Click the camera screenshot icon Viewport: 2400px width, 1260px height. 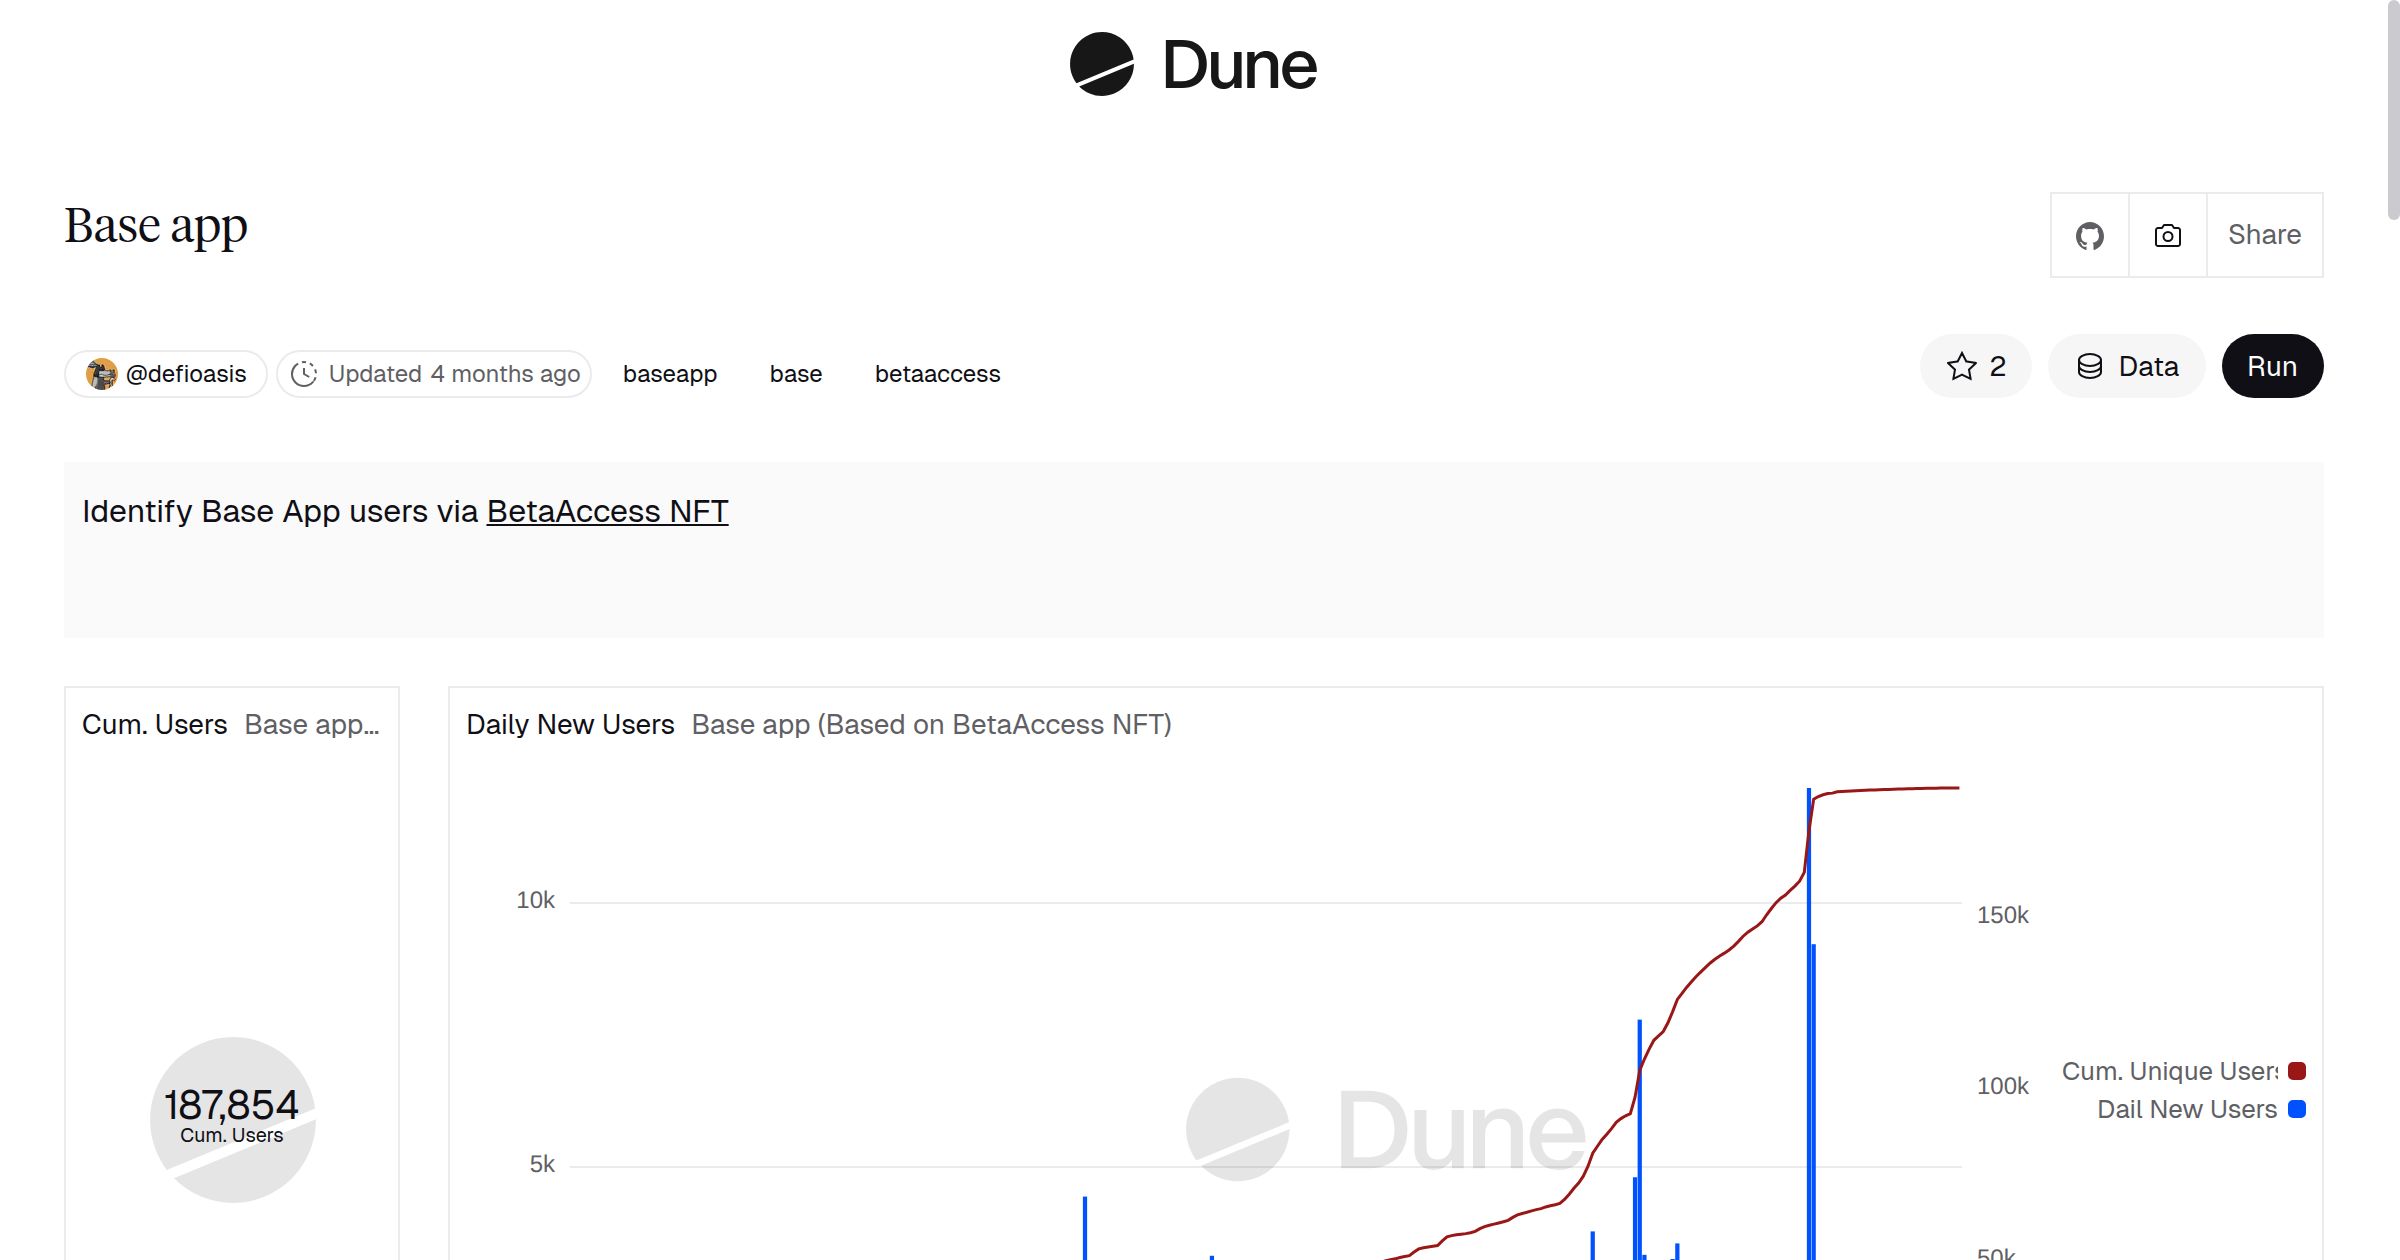(x=2166, y=235)
